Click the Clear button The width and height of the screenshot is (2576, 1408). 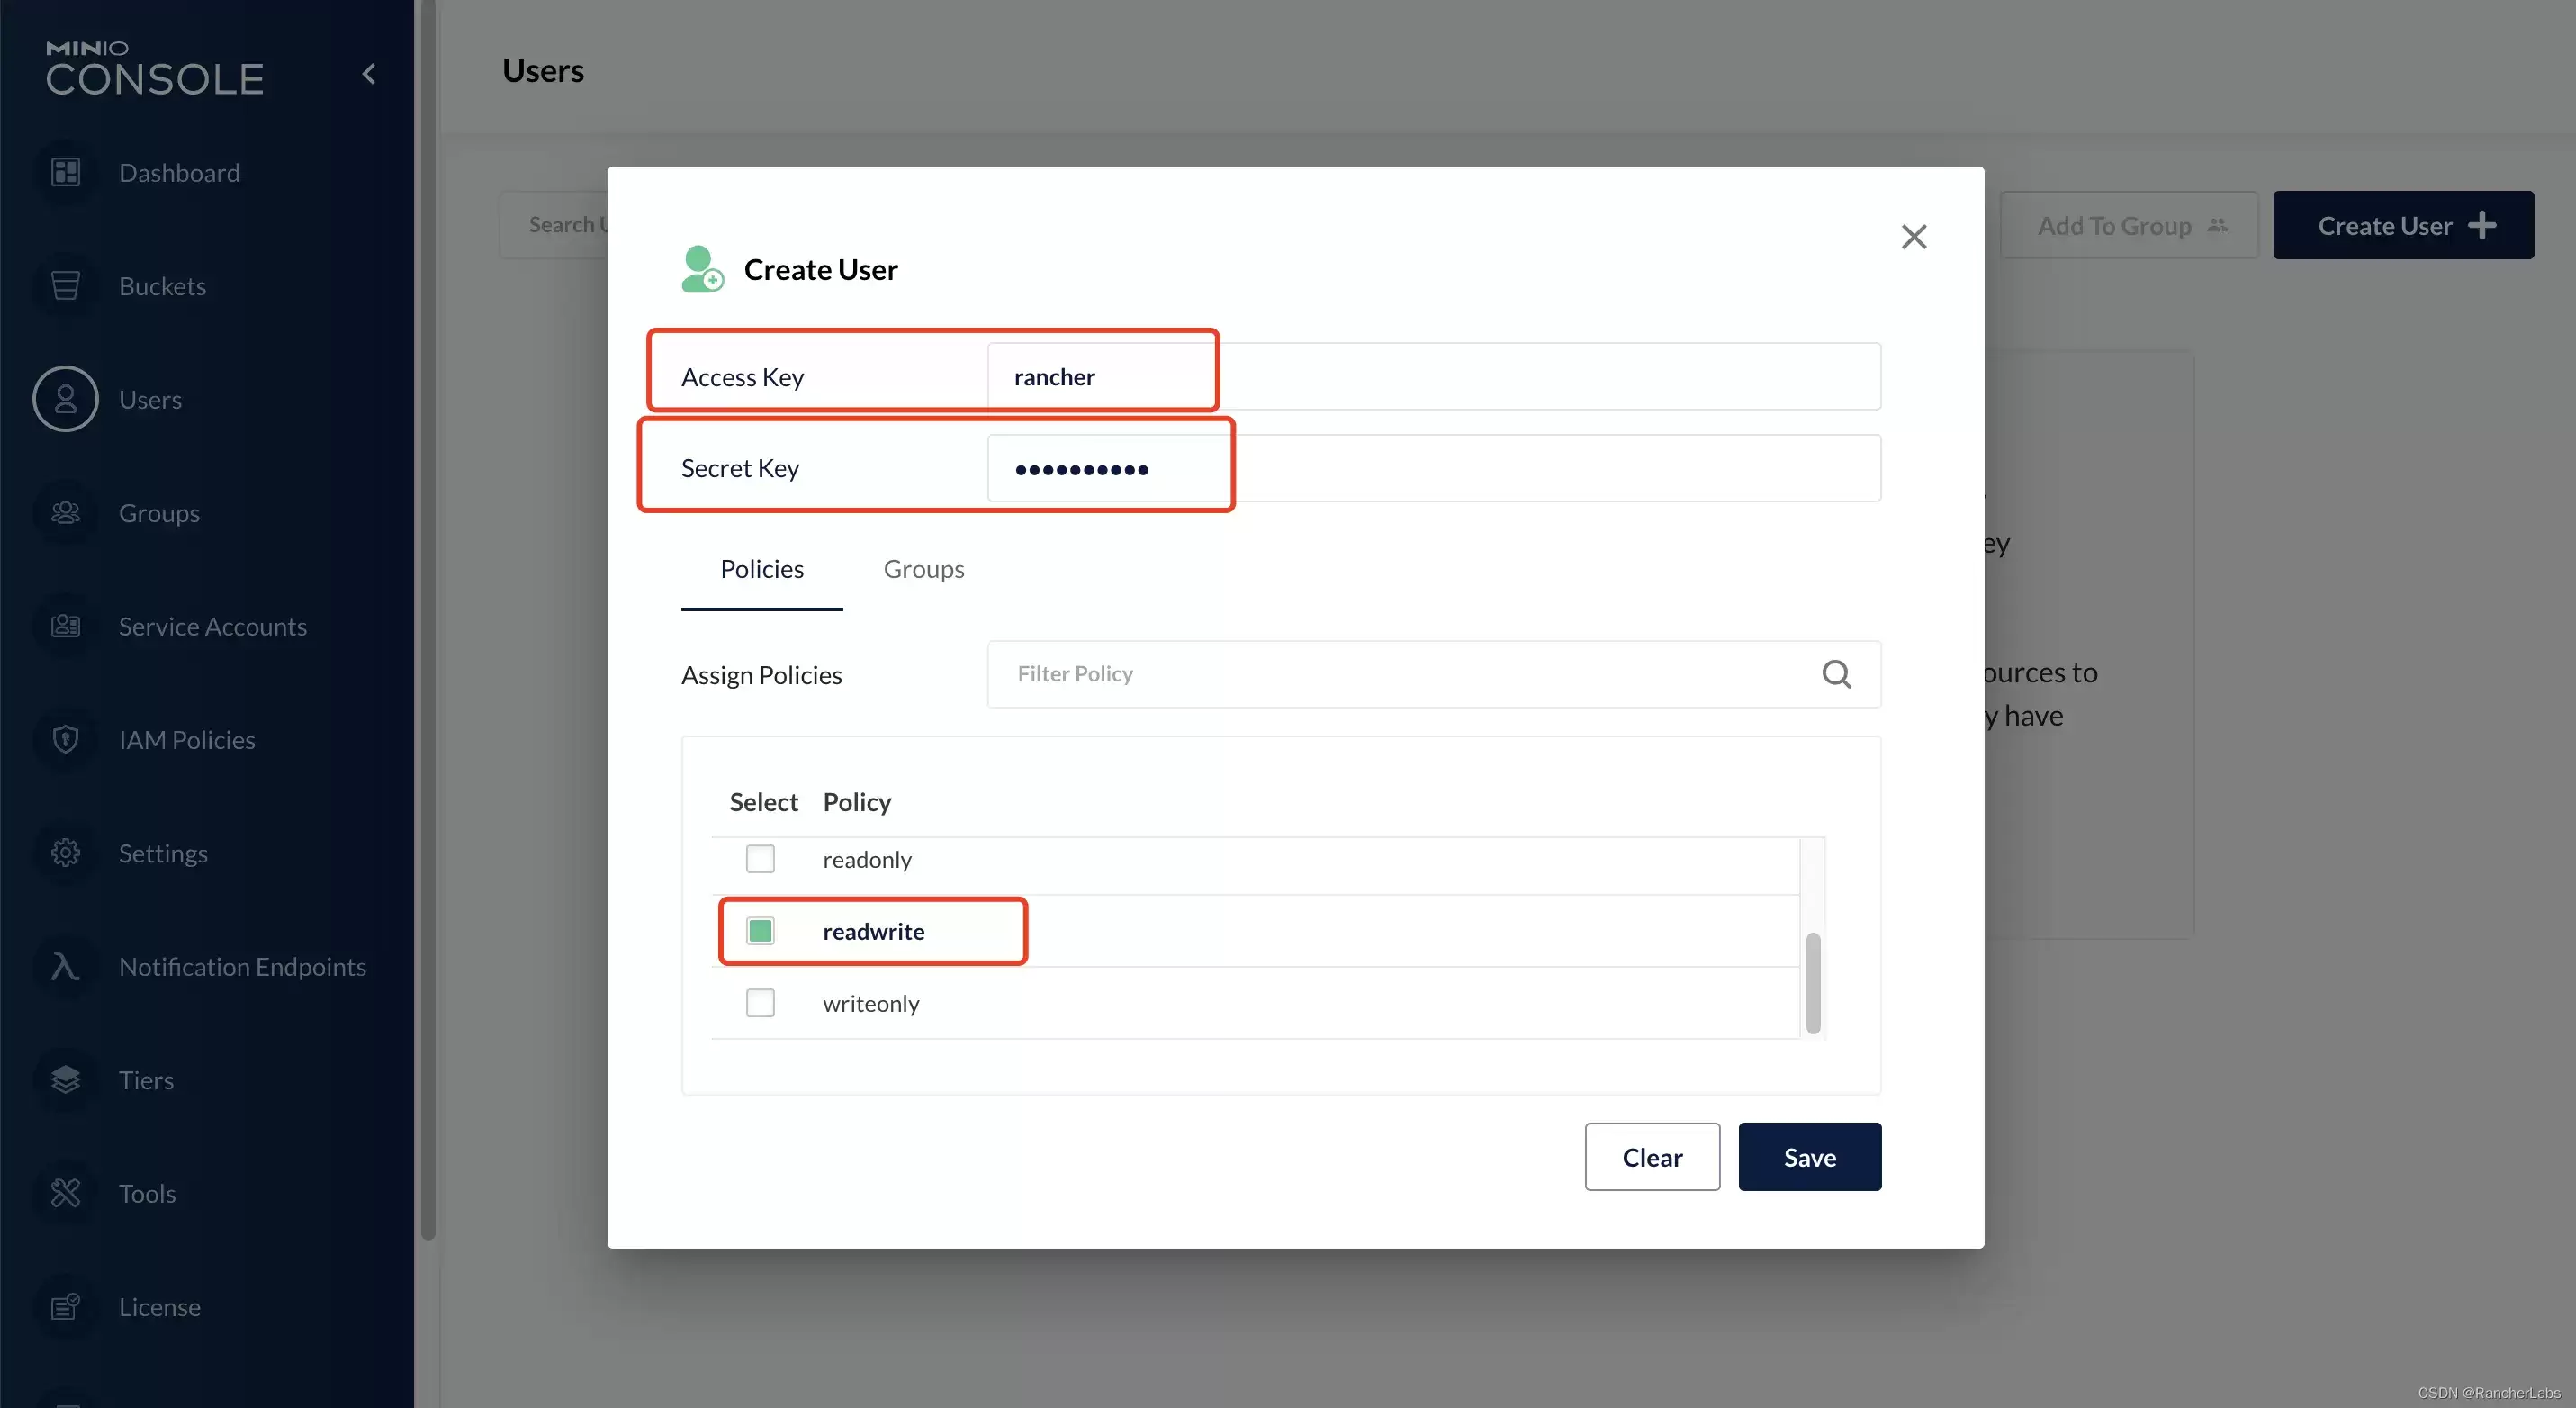tap(1652, 1157)
